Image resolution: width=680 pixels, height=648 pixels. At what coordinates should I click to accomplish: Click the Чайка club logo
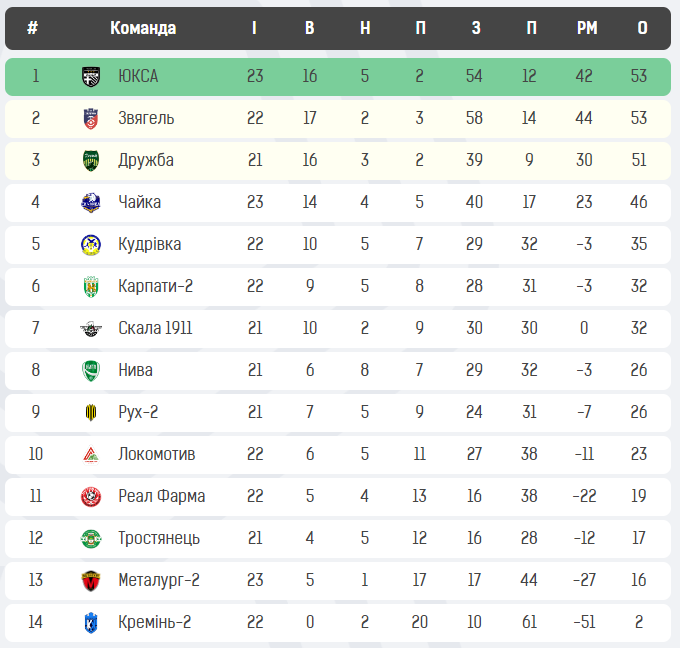tap(91, 202)
